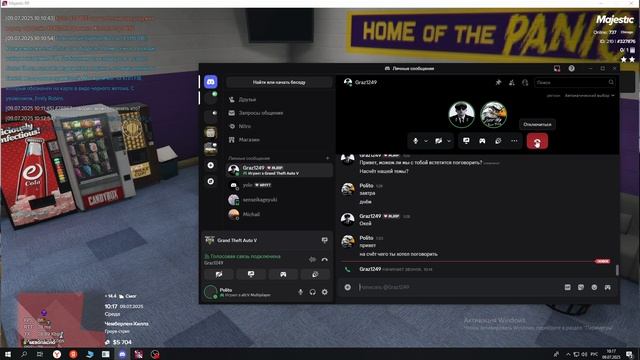This screenshot has height=360, width=640.
Task: Expand camera options arrow in call controls
Action: pyautogui.click(x=449, y=141)
